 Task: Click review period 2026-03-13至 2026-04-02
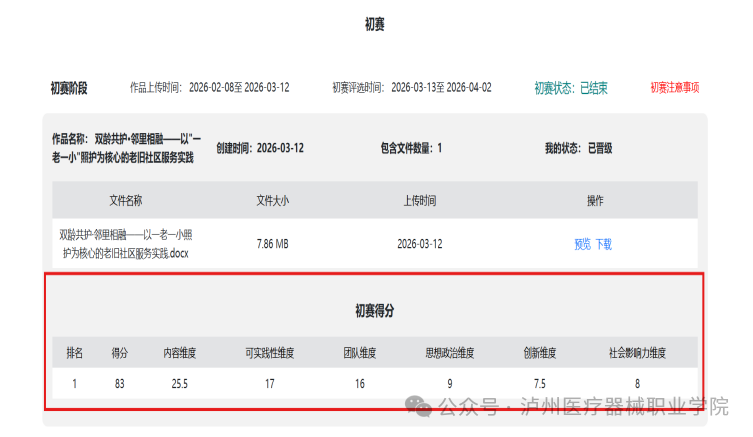pos(441,87)
